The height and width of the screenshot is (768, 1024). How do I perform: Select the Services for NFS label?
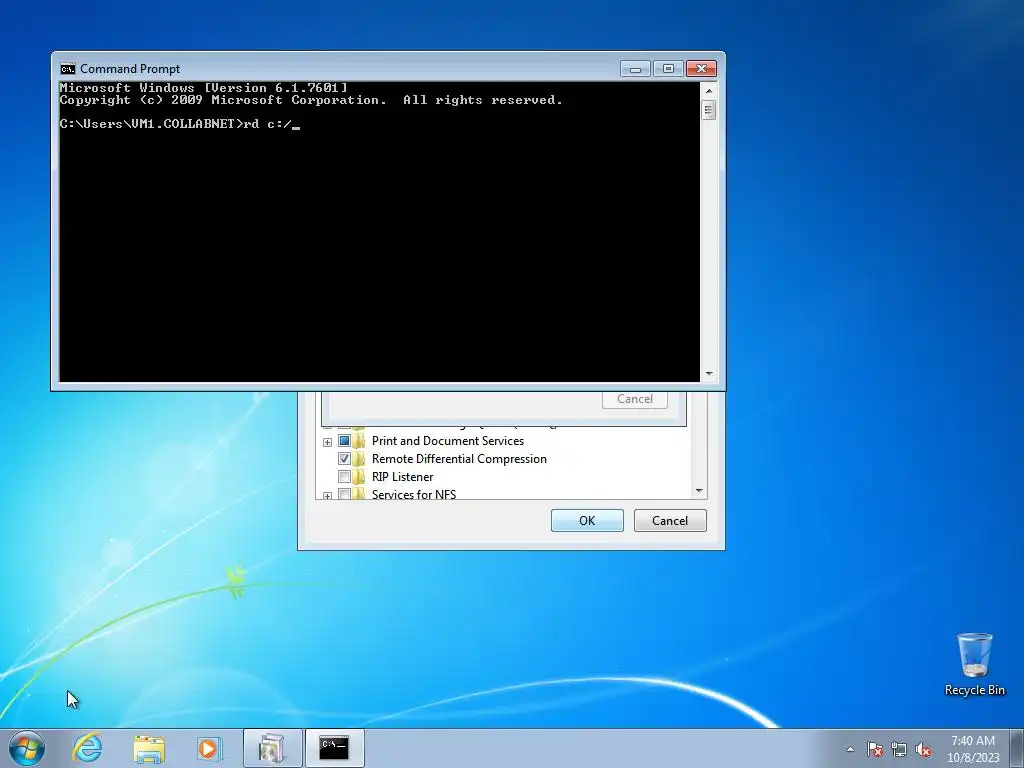(414, 494)
